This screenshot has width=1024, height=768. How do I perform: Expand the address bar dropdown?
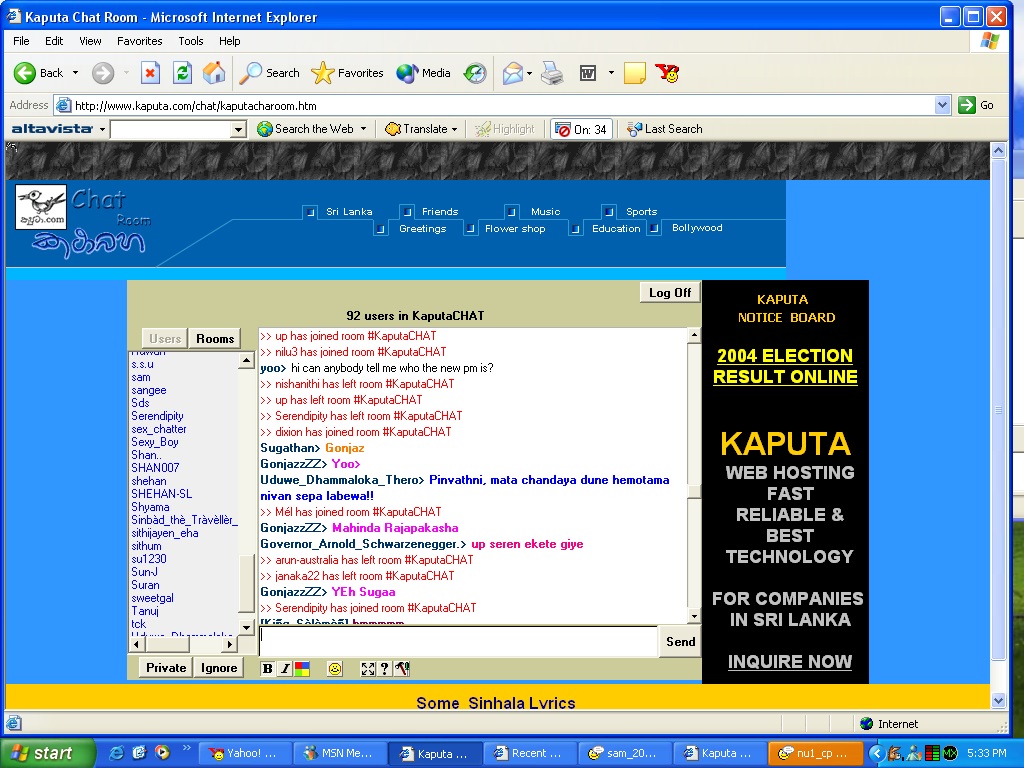[942, 105]
